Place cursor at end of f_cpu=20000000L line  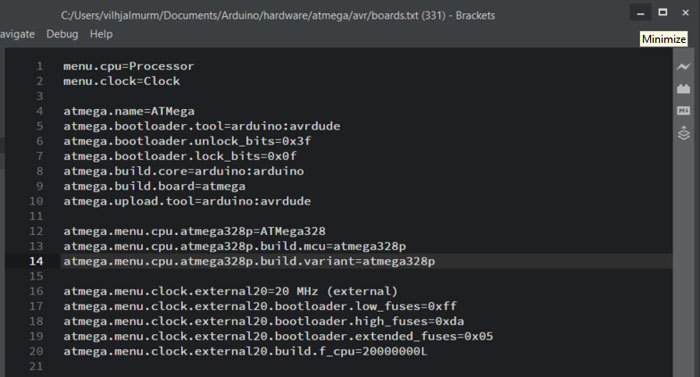(x=427, y=351)
